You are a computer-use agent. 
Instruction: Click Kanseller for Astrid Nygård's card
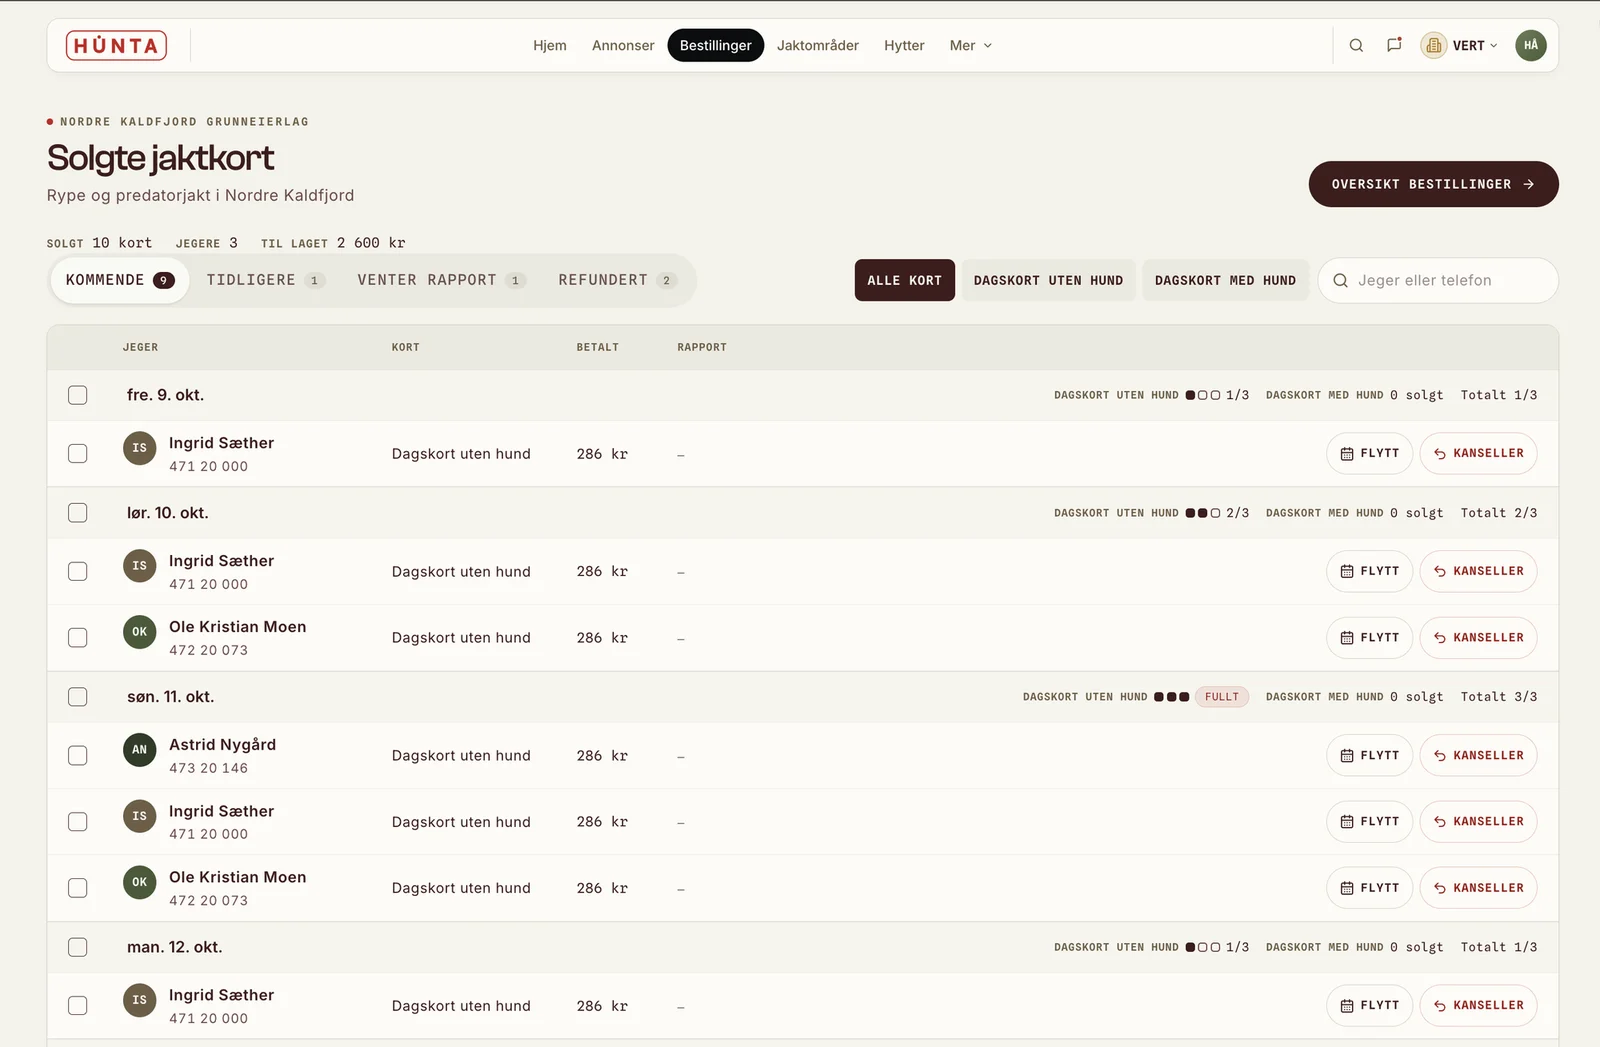1478,756
